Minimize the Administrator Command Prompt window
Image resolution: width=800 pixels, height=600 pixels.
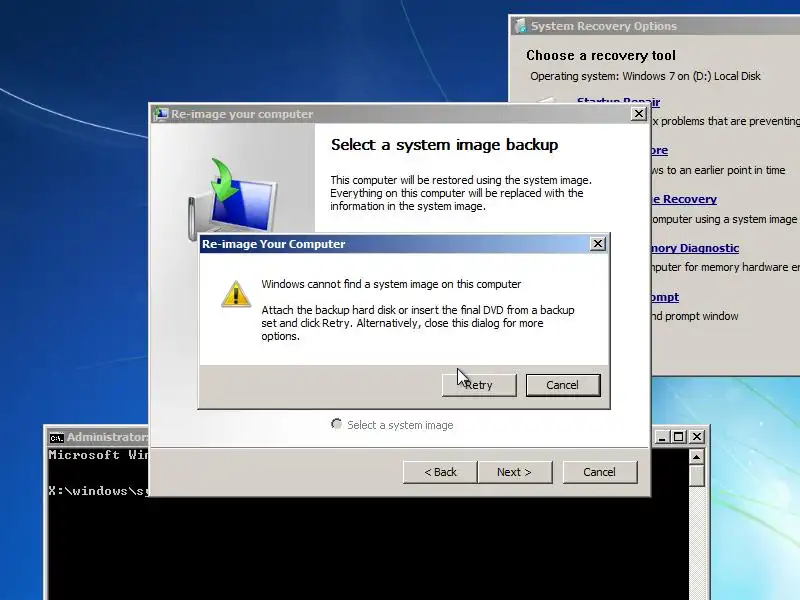point(662,437)
